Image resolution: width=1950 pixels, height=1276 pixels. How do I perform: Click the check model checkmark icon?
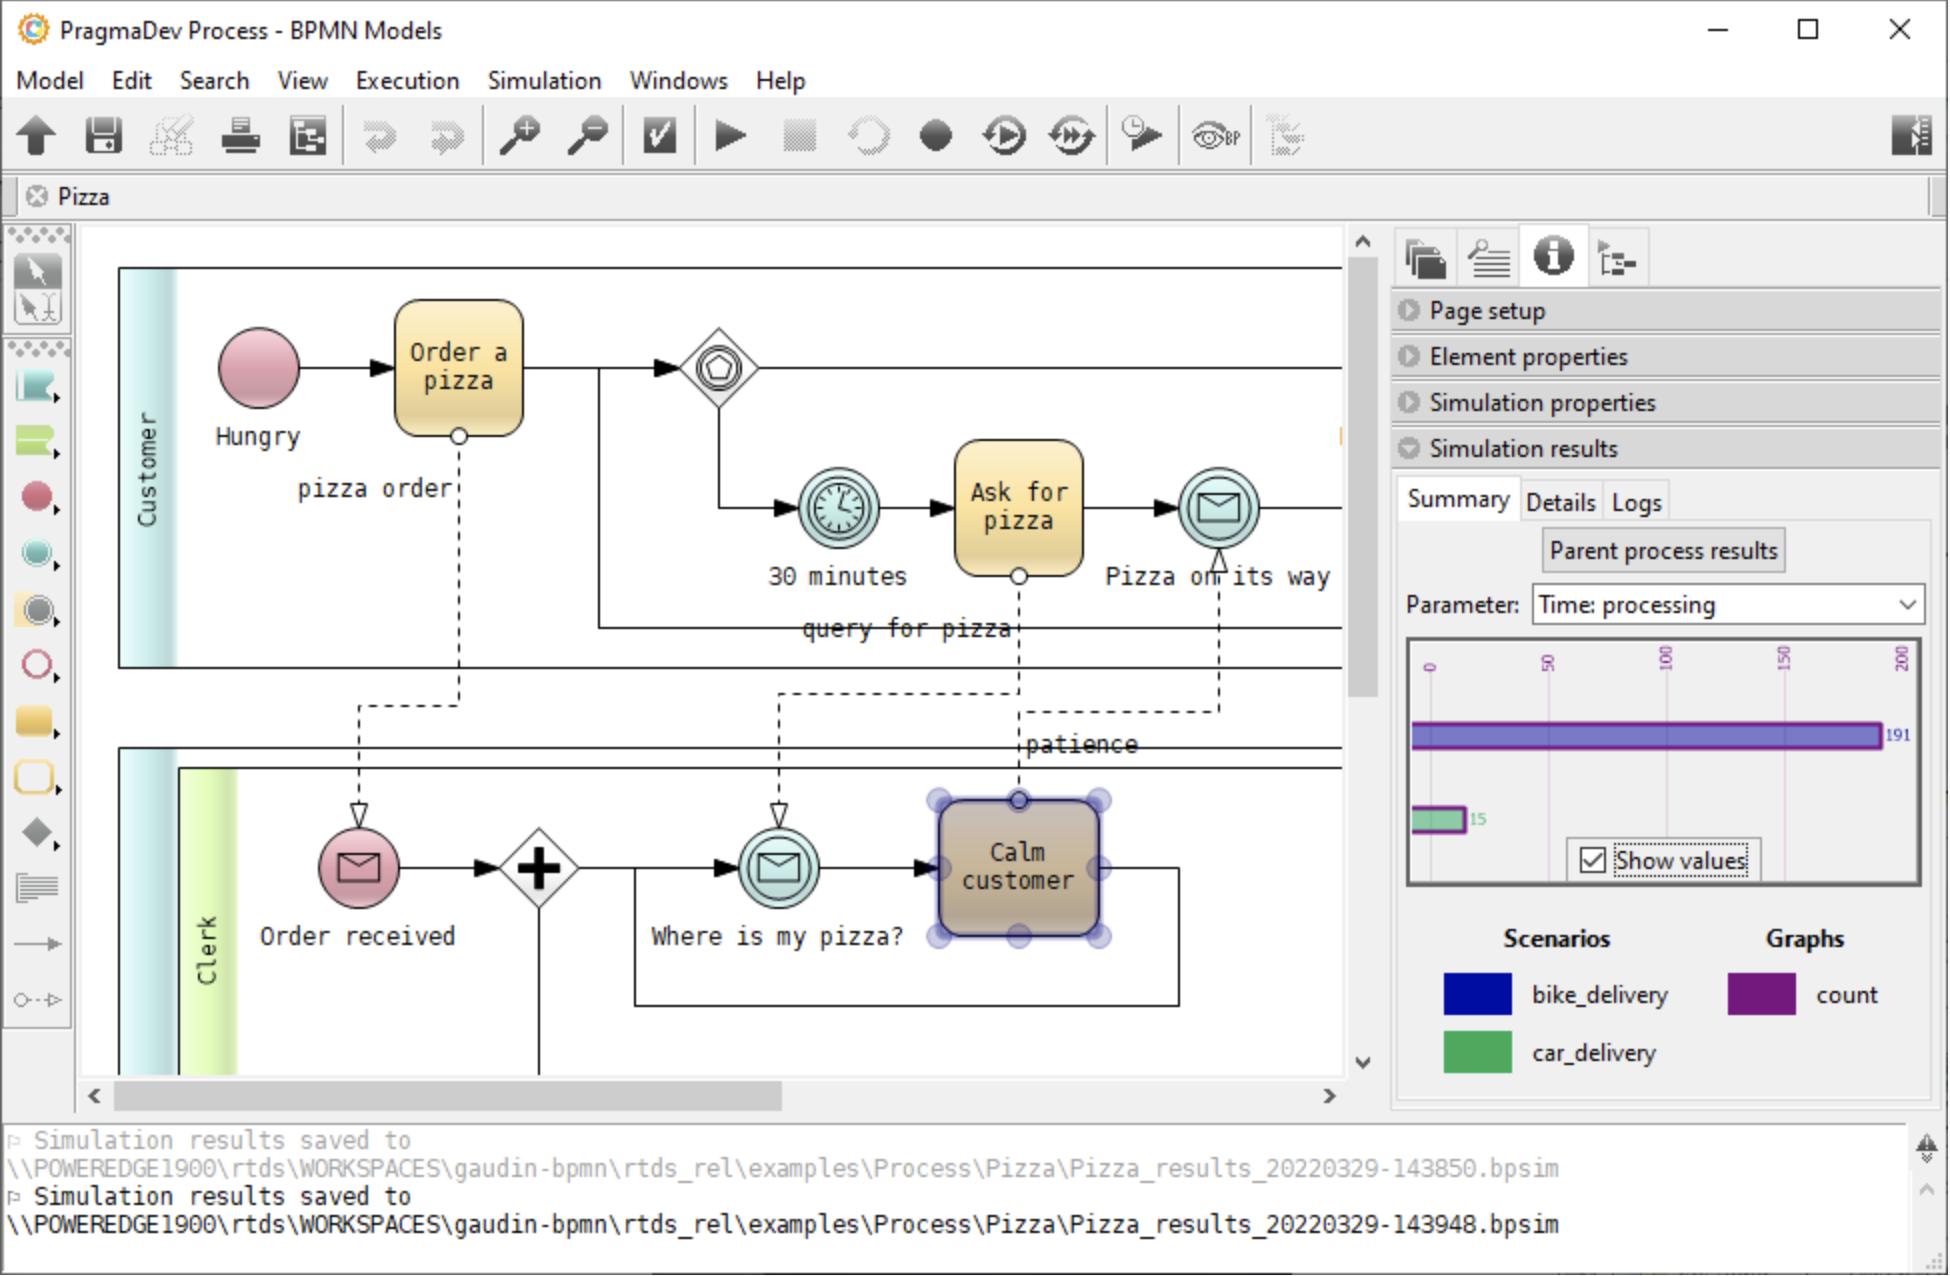point(659,135)
